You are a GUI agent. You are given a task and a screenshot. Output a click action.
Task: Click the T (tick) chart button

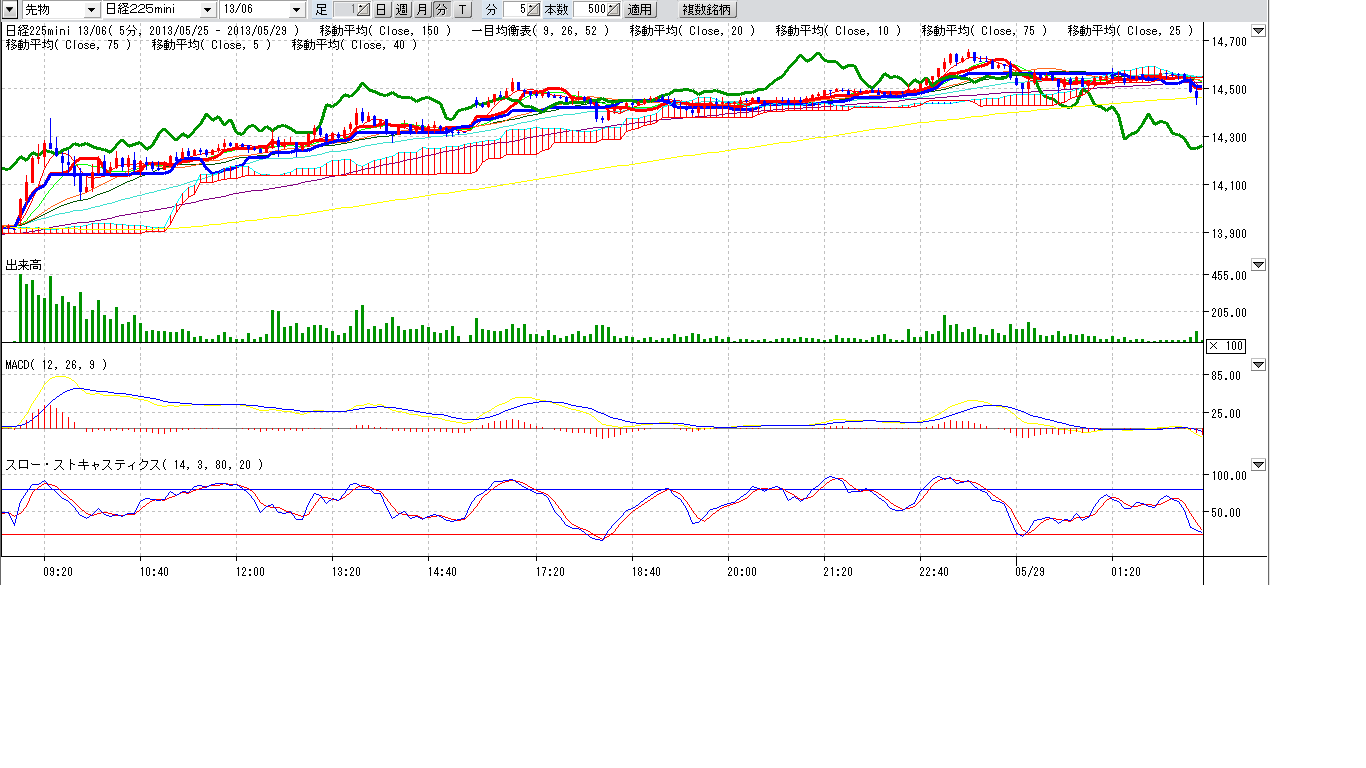(462, 9)
